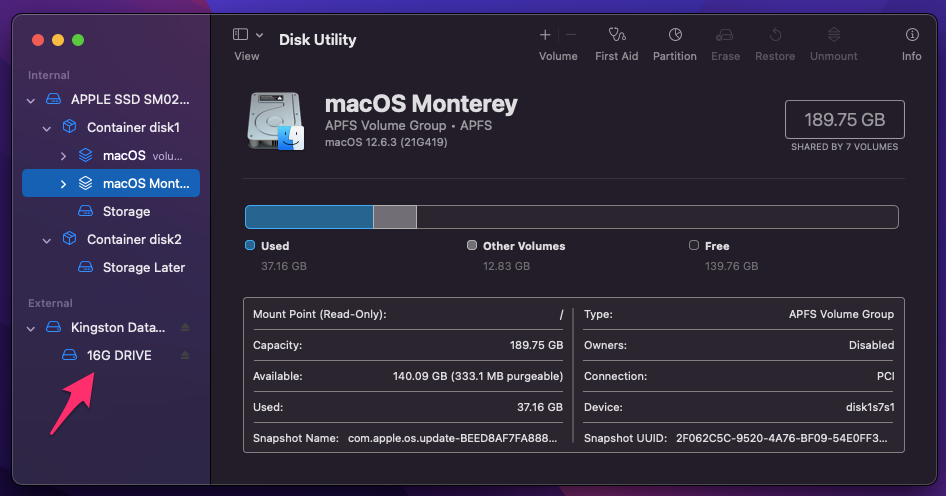Select Kingston DataTraveler external disk
946x496 pixels.
pos(111,328)
